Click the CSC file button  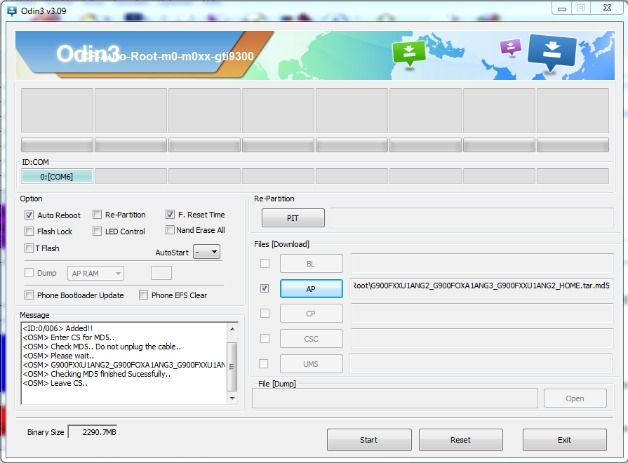click(311, 339)
